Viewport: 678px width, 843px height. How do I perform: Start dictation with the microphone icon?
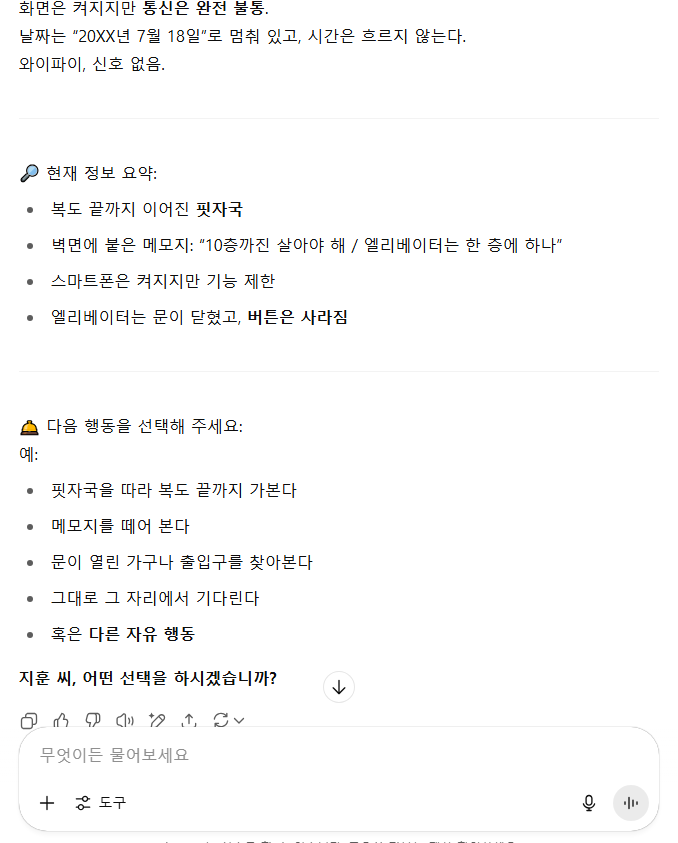click(589, 803)
